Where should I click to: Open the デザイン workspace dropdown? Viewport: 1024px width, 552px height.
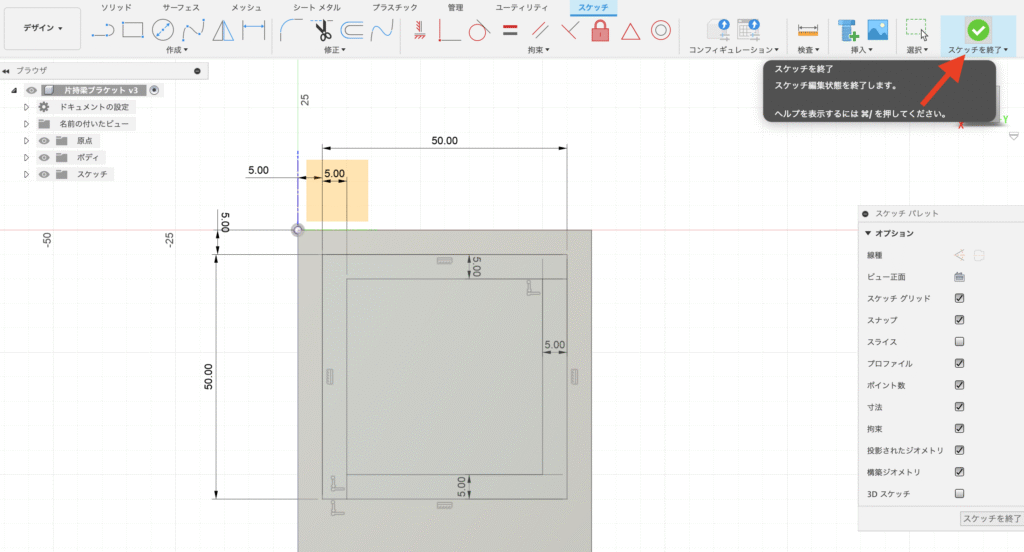42,29
